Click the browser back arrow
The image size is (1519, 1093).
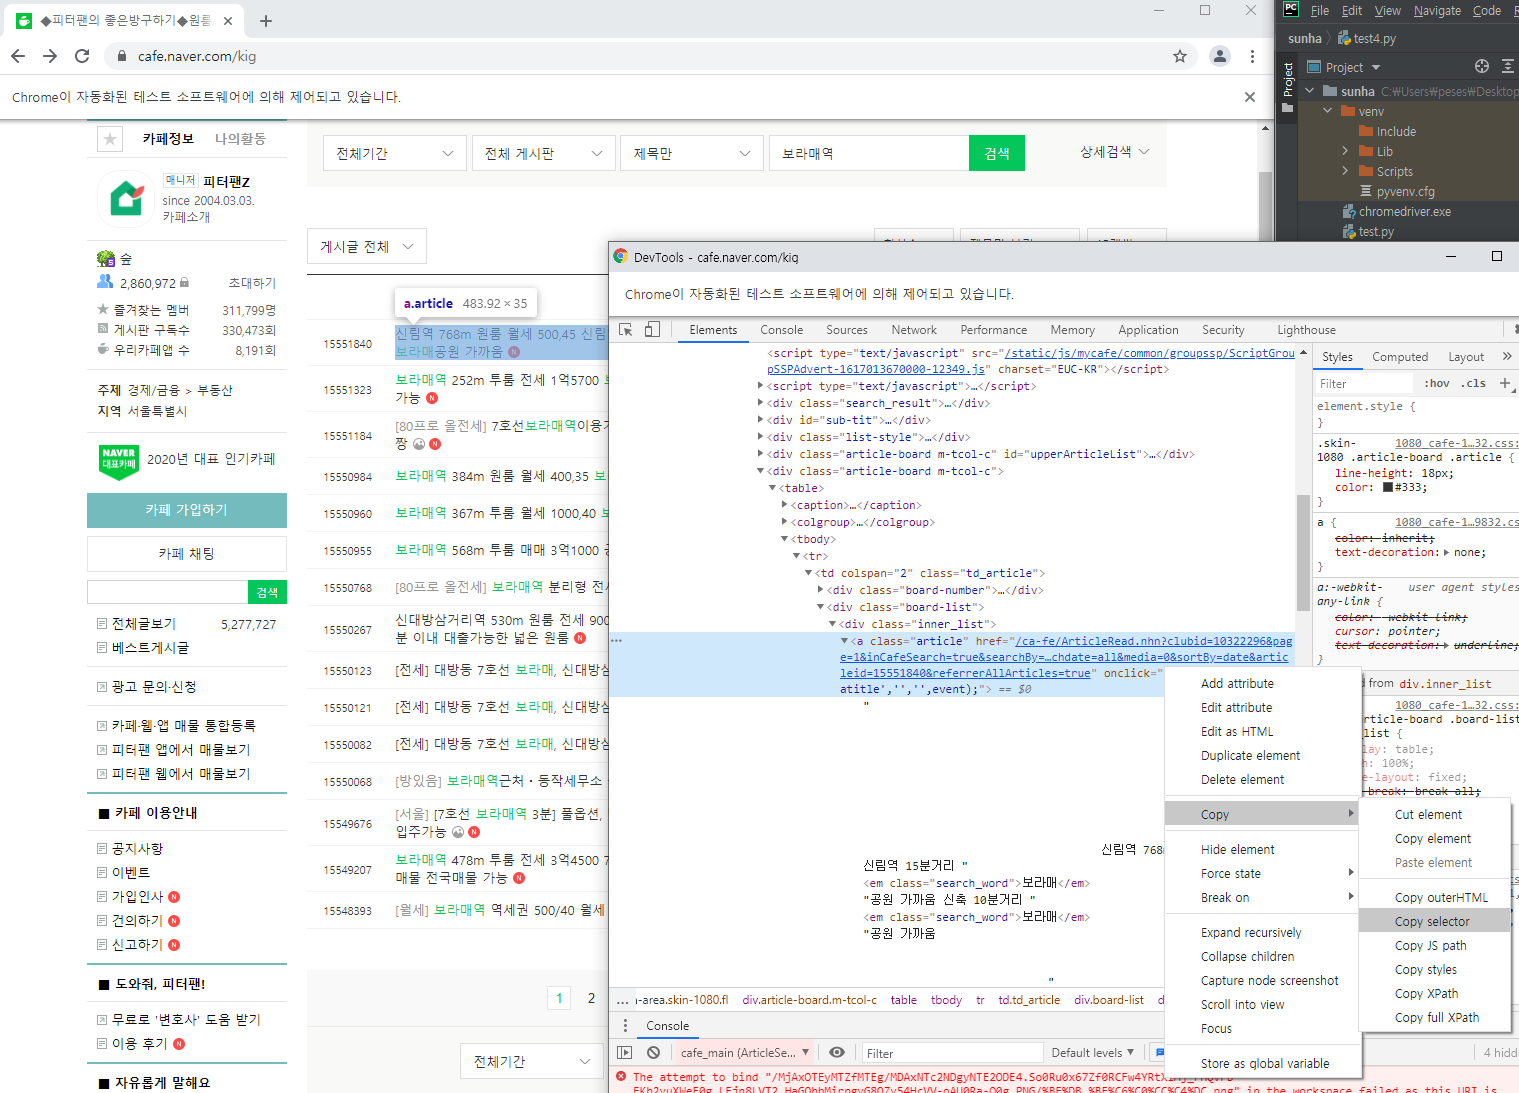[x=18, y=56]
